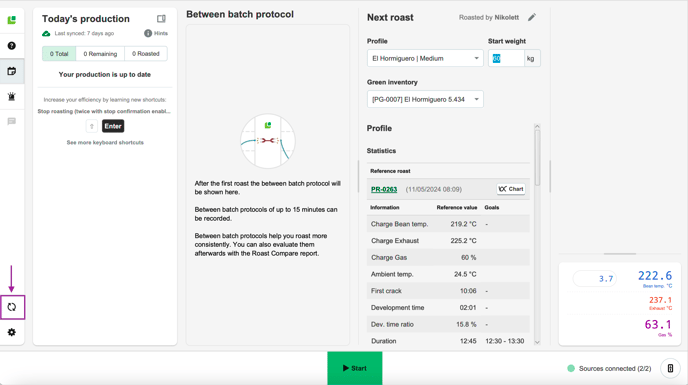Toggle the production panel layout icon

click(161, 18)
